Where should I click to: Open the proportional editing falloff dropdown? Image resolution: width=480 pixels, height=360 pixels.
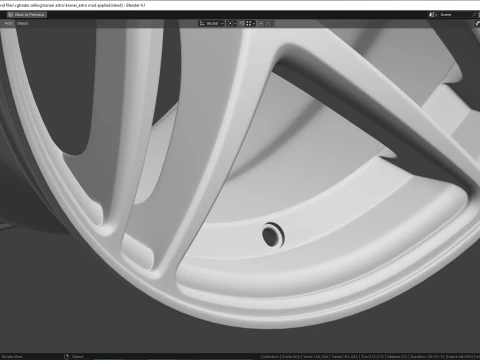pyautogui.click(x=269, y=23)
